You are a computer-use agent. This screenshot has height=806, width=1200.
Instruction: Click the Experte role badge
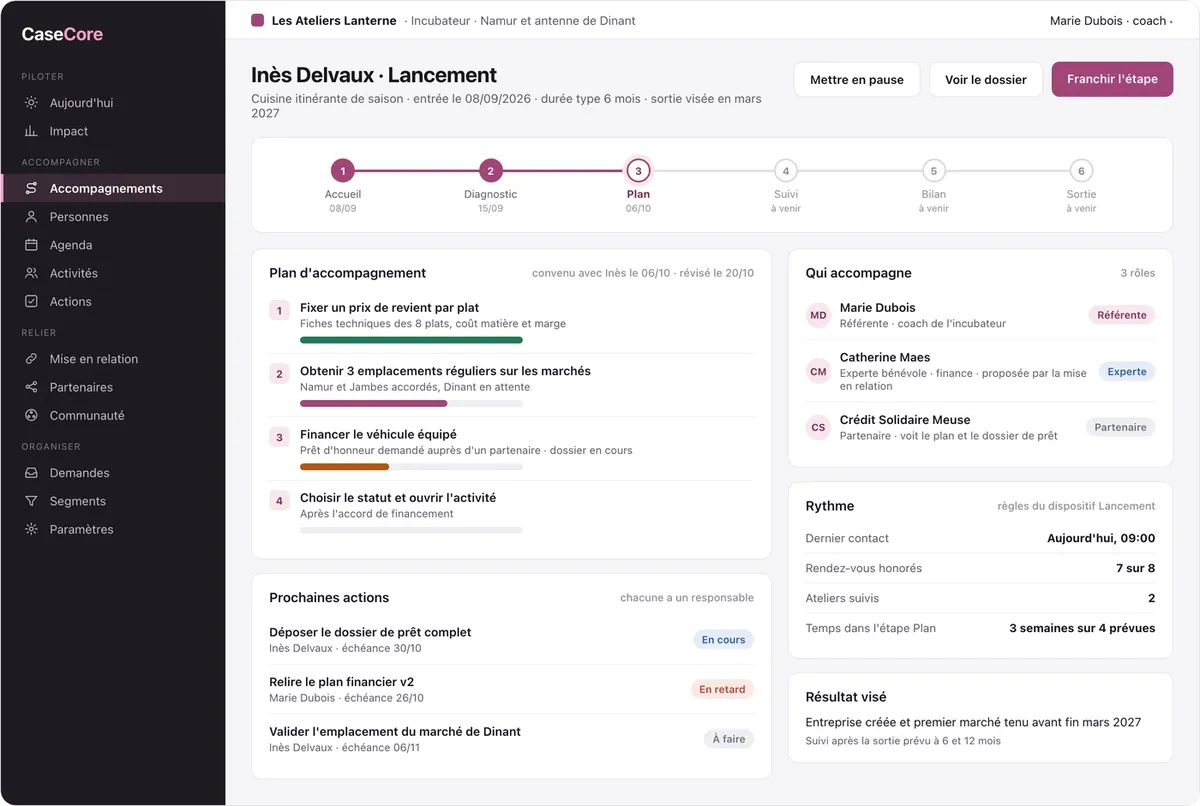point(1127,371)
